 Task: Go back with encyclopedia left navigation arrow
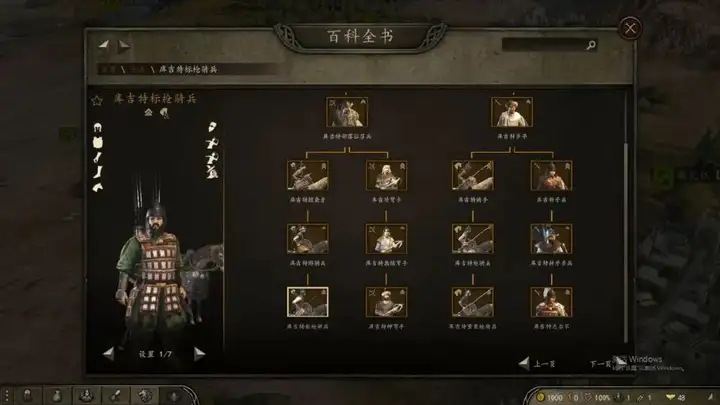coord(104,45)
